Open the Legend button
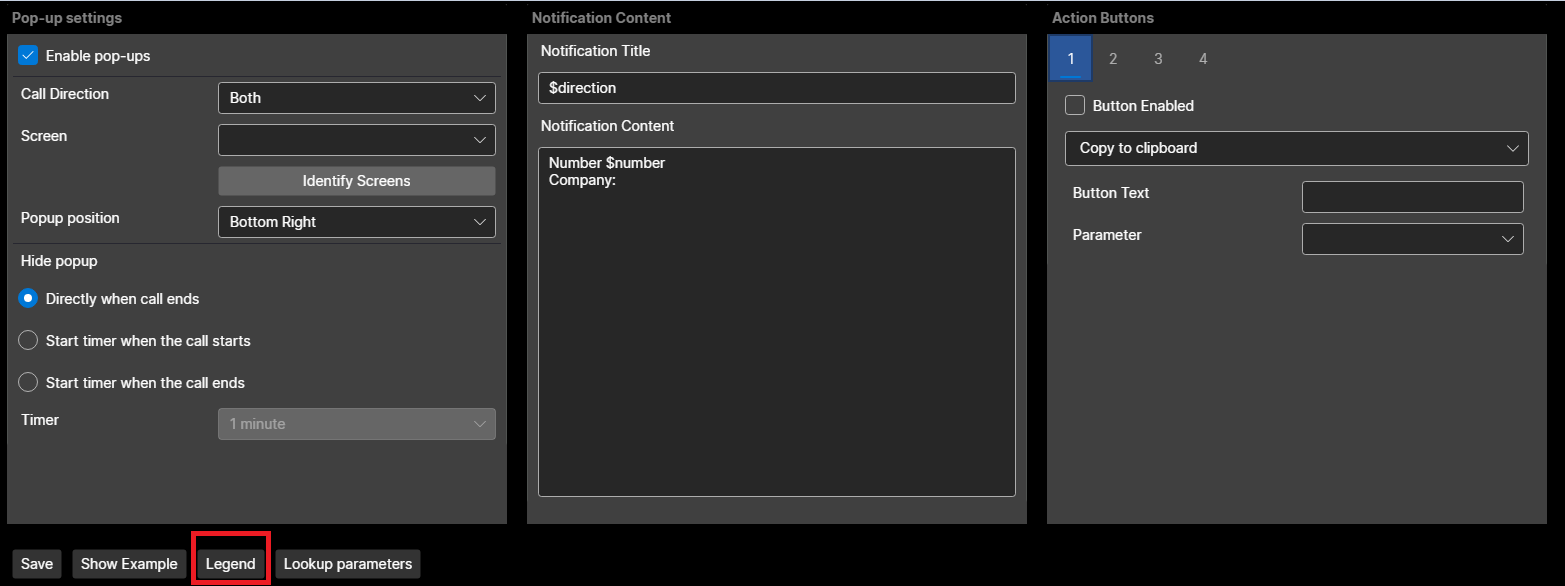 [231, 564]
